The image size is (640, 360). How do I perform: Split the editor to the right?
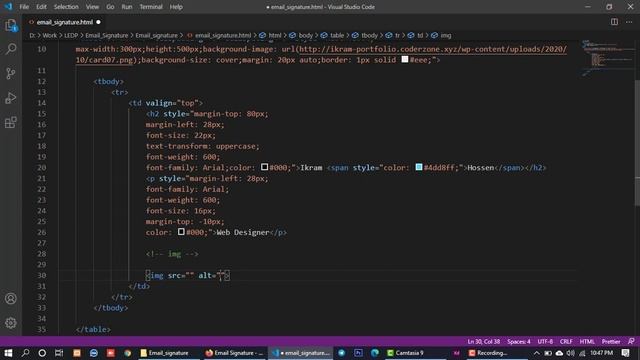(614, 22)
